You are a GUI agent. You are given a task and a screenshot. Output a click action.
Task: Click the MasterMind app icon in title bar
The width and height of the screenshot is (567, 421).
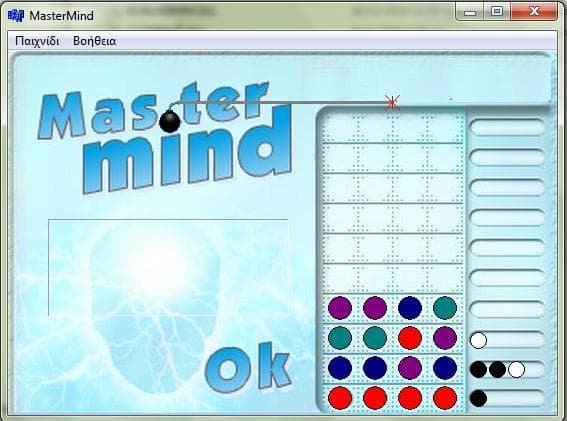pos(16,16)
